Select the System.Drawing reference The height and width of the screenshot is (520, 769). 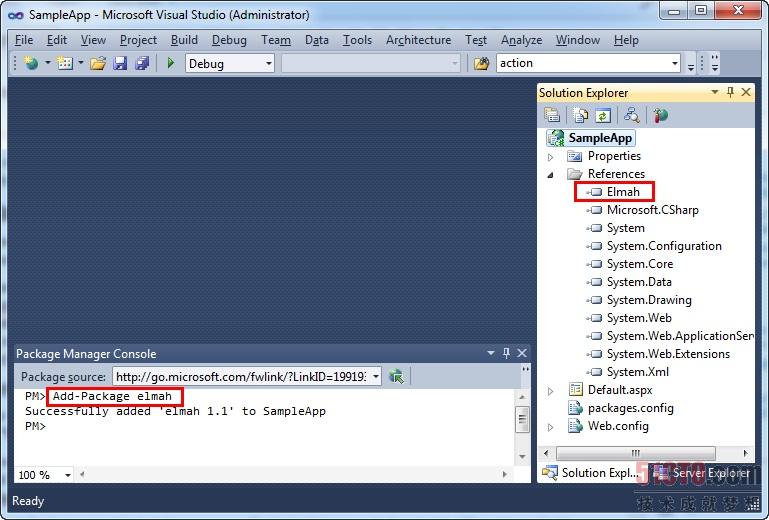pyautogui.click(x=649, y=300)
